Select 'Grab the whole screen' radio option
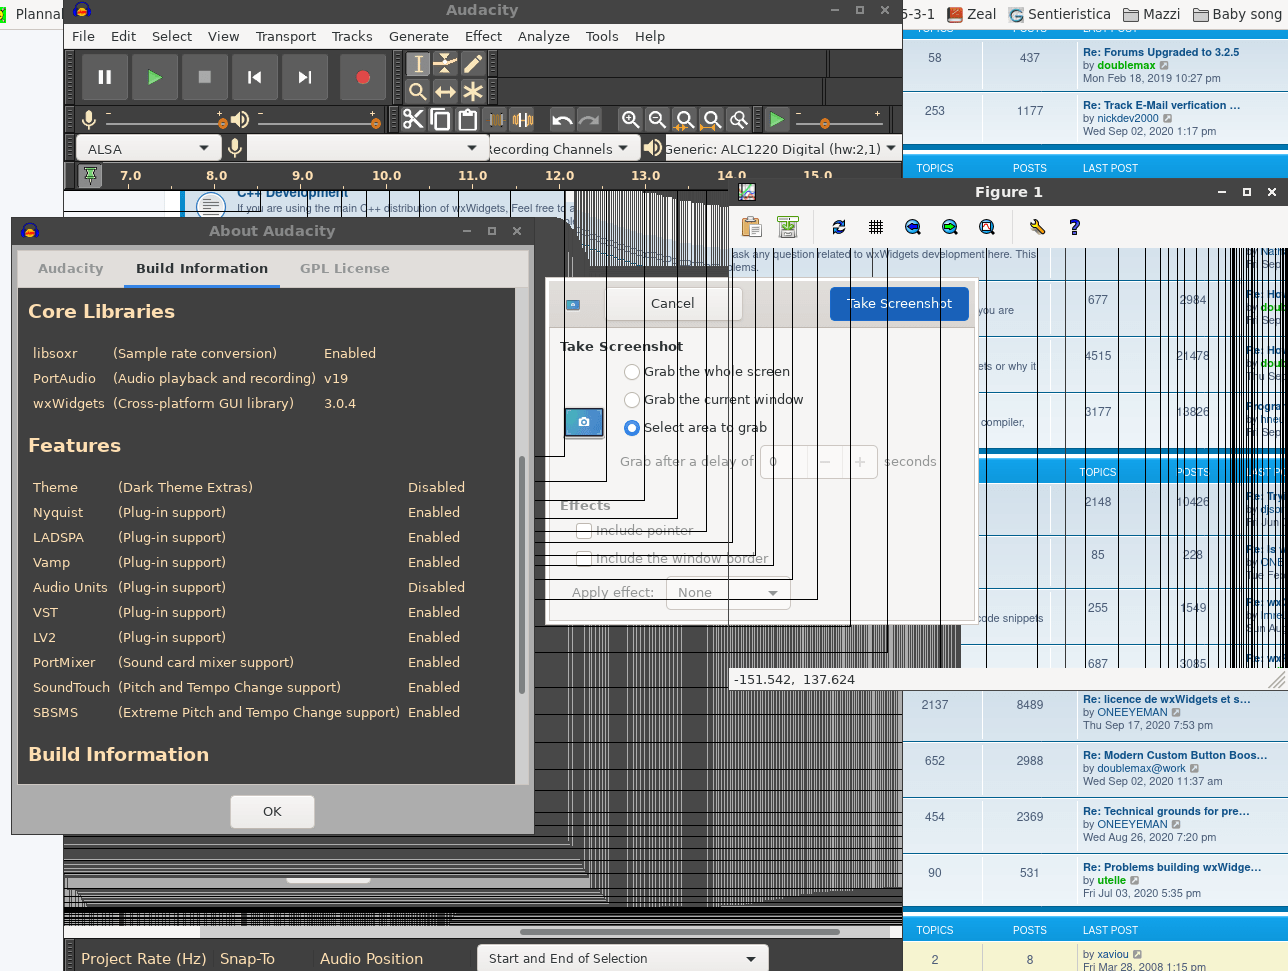This screenshot has height=971, width=1288. coord(632,372)
